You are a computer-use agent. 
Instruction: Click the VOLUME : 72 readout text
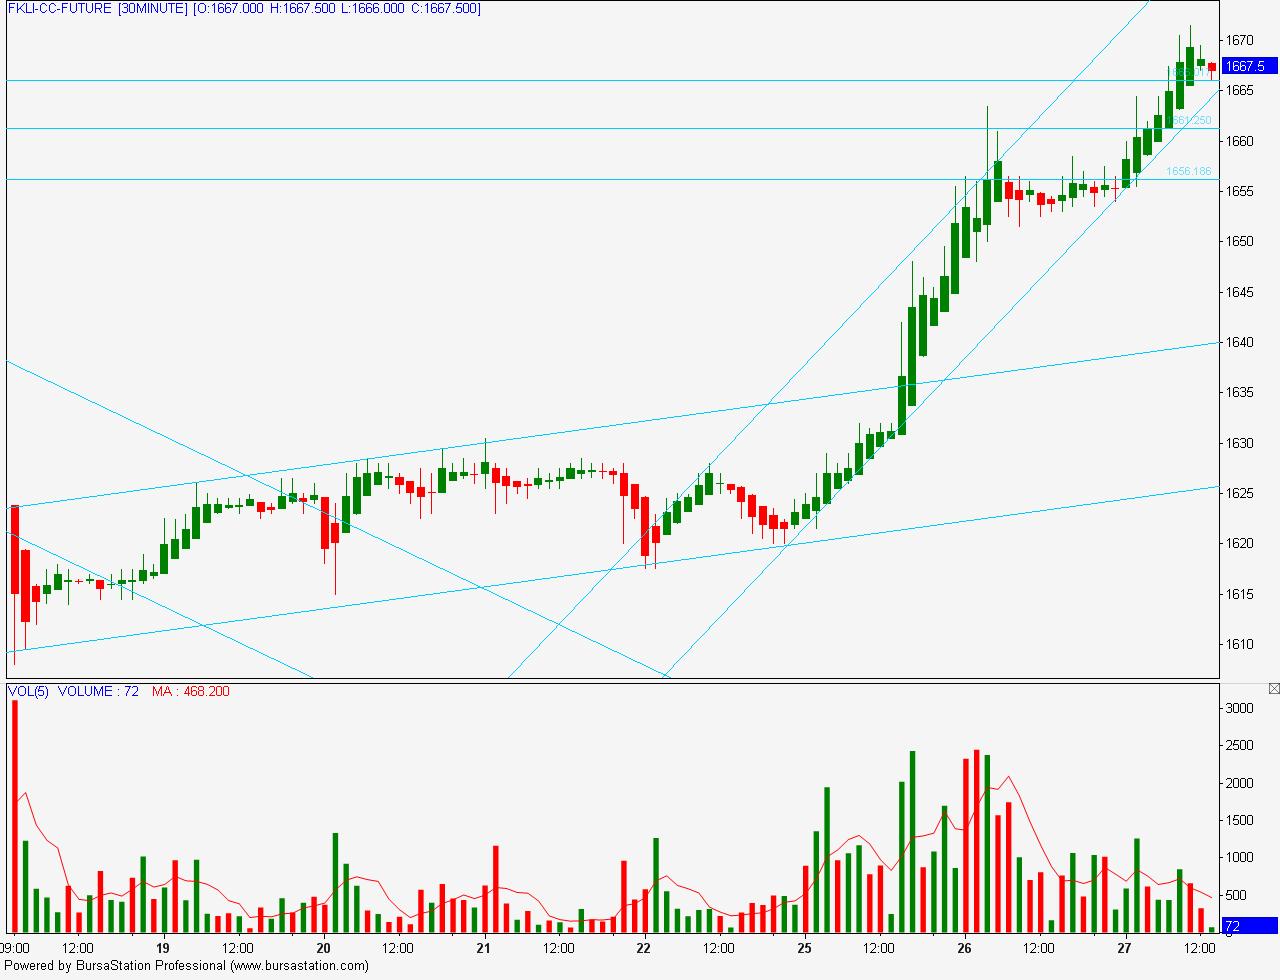(x=98, y=691)
